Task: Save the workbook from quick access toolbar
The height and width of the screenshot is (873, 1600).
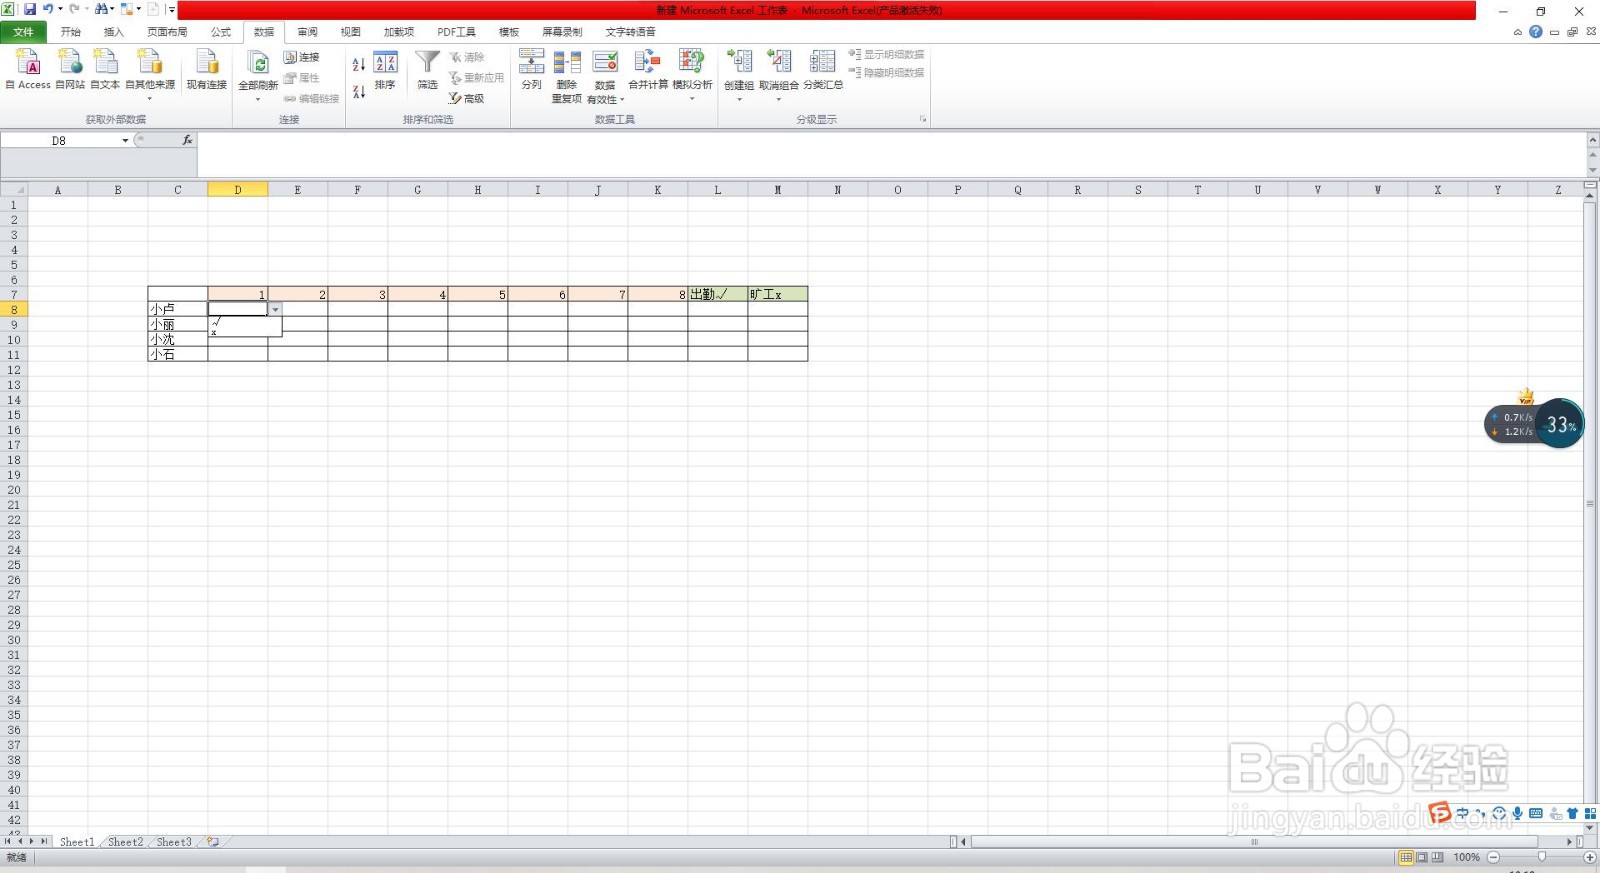Action: (x=30, y=9)
